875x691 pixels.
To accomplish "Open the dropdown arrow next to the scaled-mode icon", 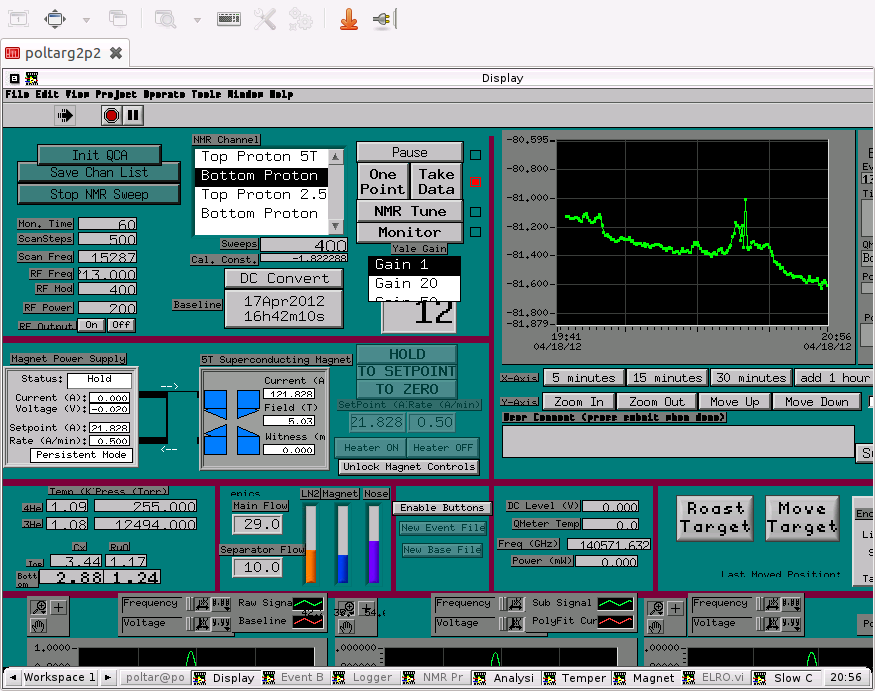I will [197, 20].
